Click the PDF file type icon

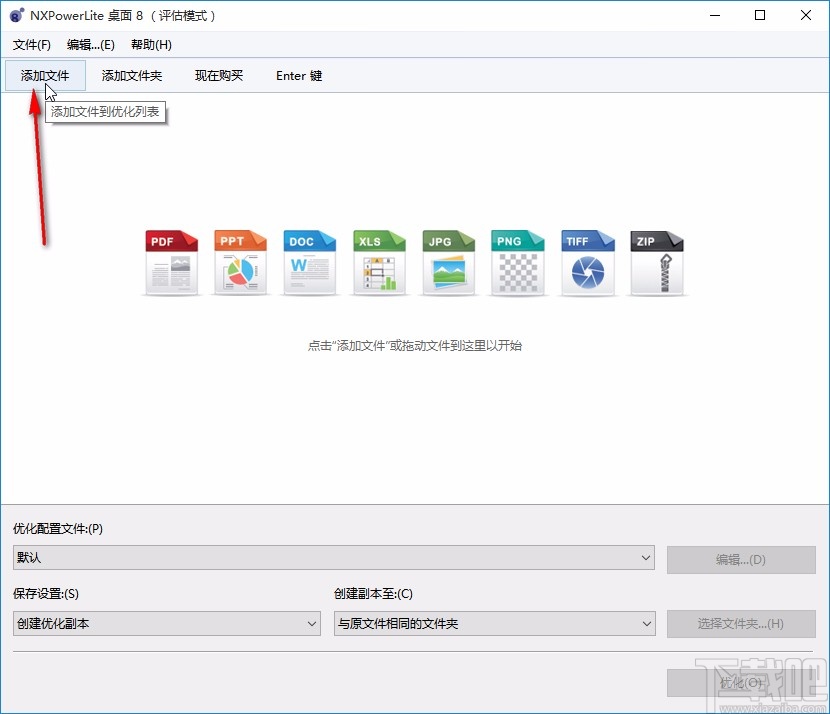pos(172,263)
